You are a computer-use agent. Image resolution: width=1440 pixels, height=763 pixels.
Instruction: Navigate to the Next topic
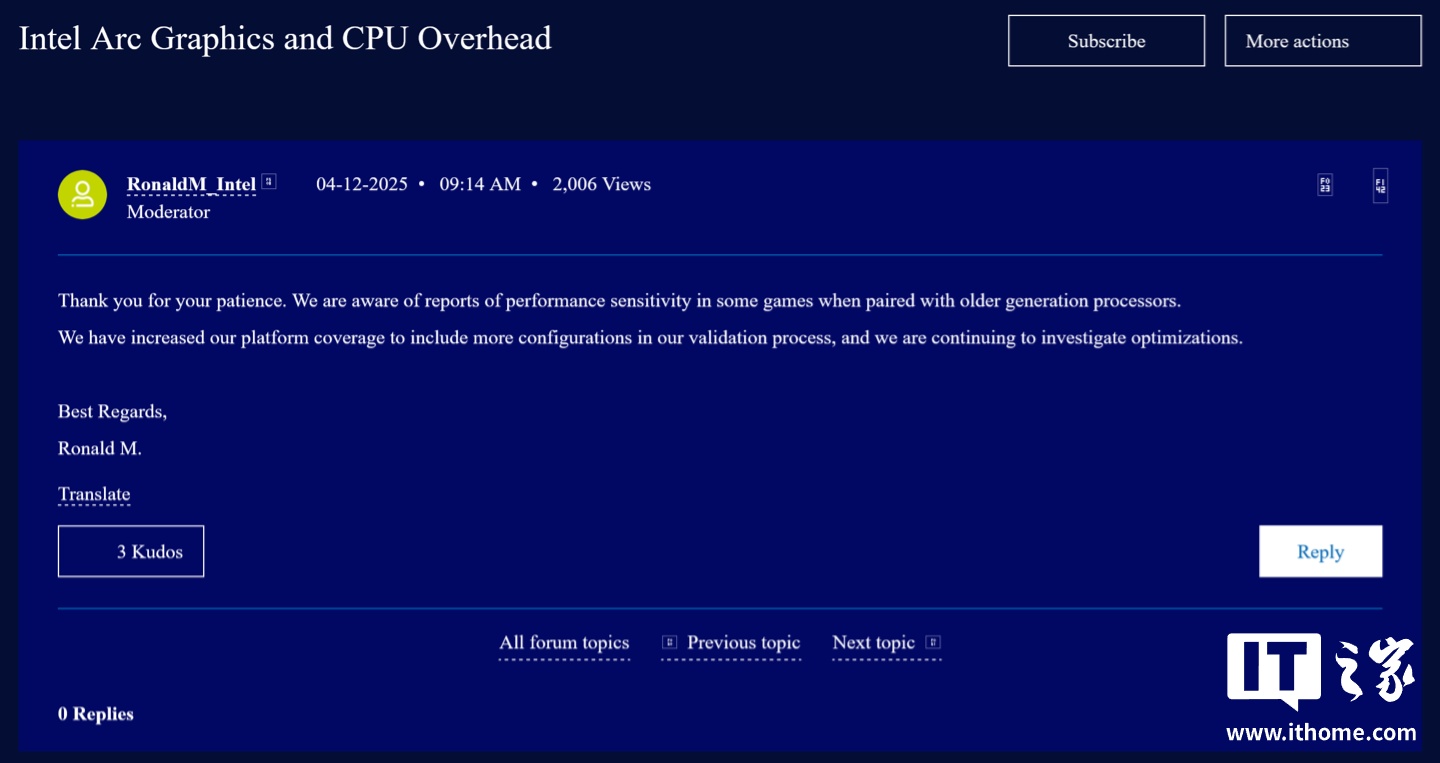(873, 643)
